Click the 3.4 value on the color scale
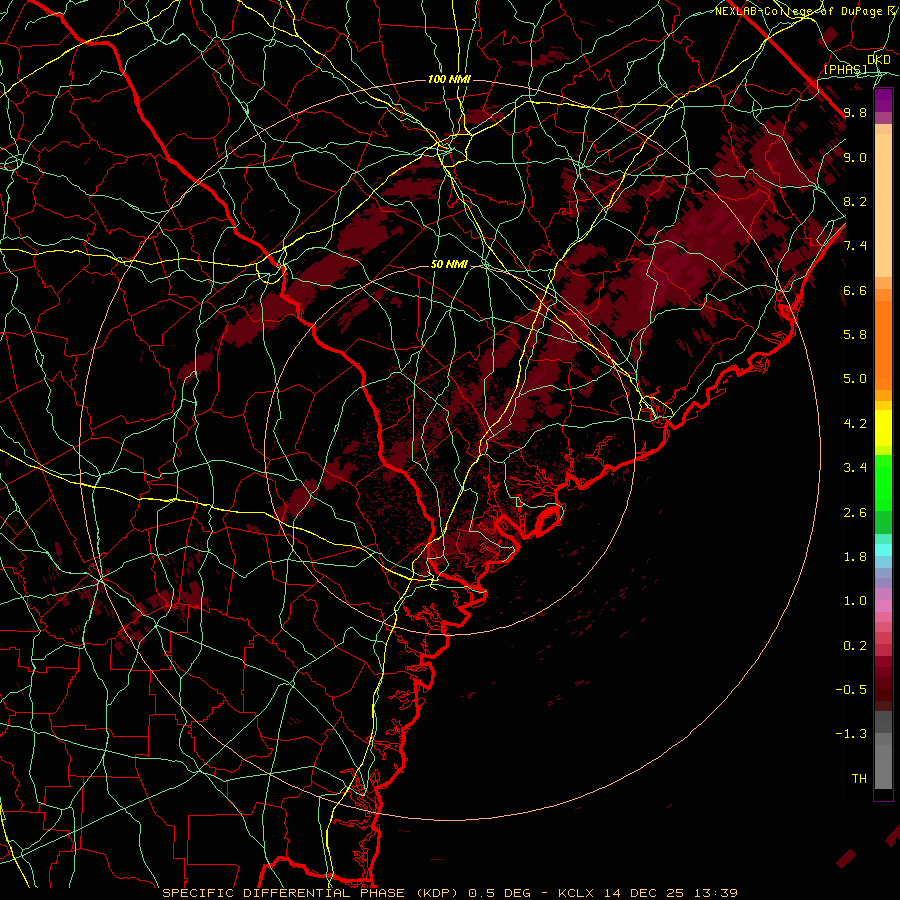This screenshot has width=900, height=900. click(x=855, y=468)
